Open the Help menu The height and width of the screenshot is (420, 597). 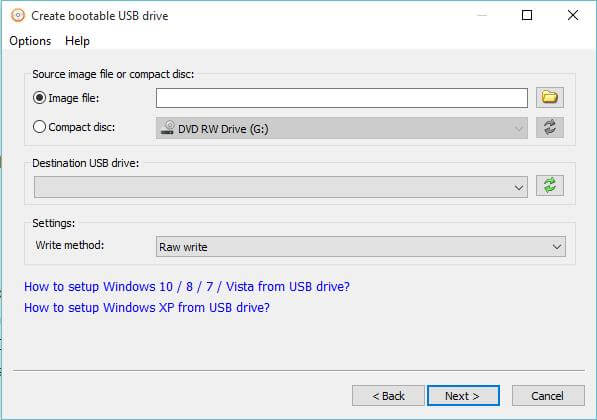[x=77, y=41]
